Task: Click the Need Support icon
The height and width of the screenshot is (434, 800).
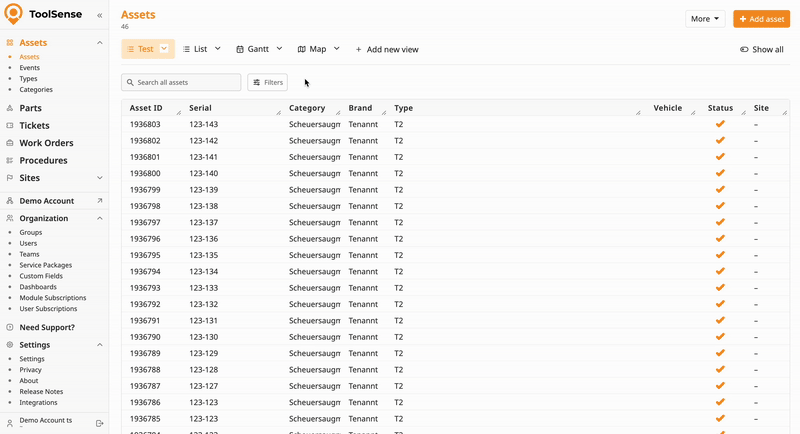Action: (x=10, y=327)
